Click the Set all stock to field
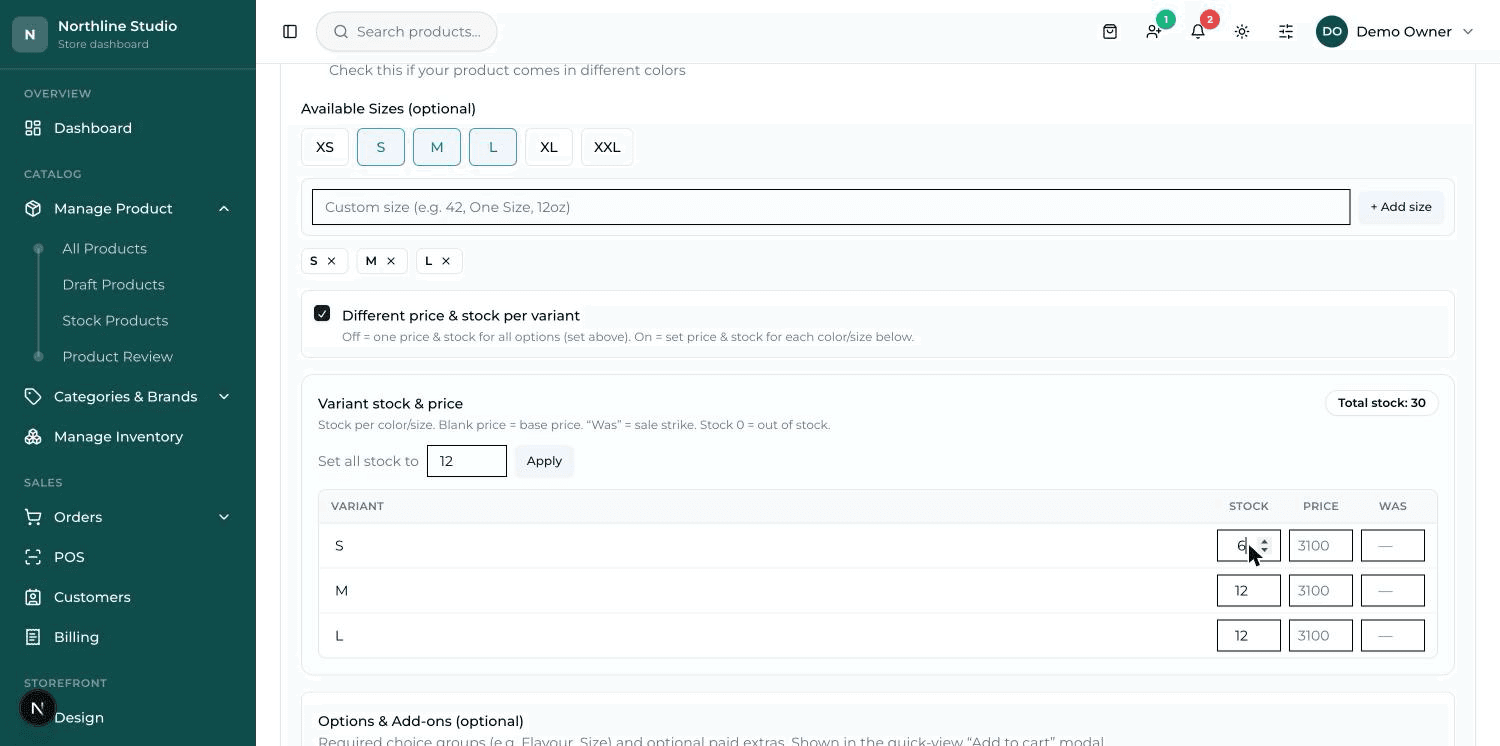The width and height of the screenshot is (1500, 746). 467,461
